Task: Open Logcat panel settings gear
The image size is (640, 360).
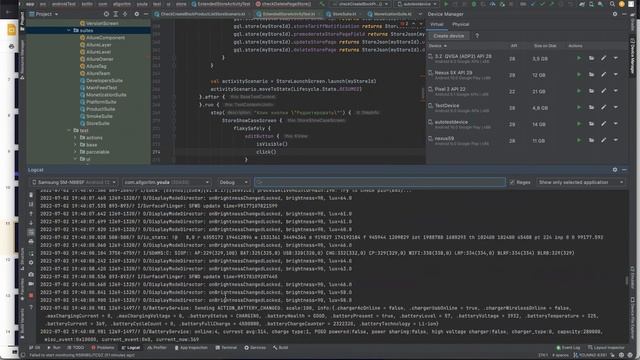Action: point(615,169)
